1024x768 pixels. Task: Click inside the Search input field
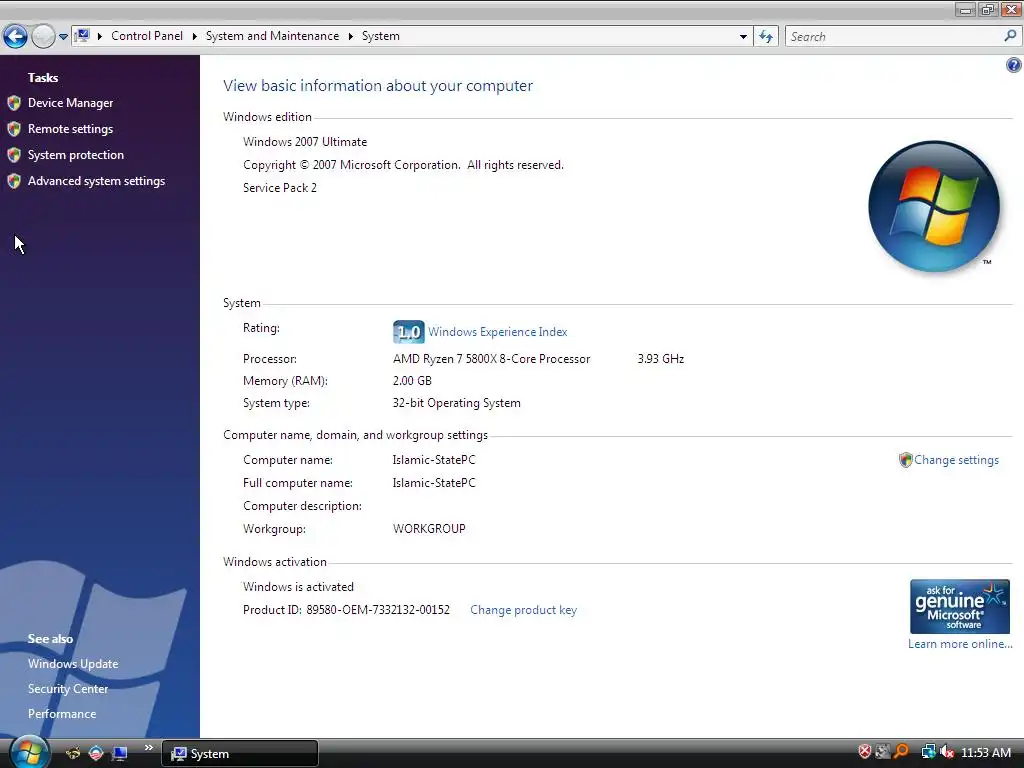[x=895, y=37]
